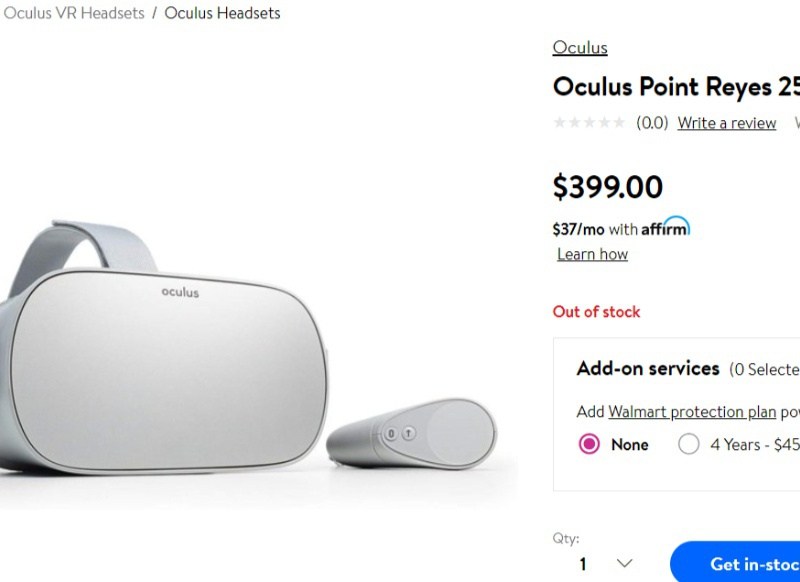Click the controller image next to the headset
Viewport: 800px width, 582px height.
(411, 433)
